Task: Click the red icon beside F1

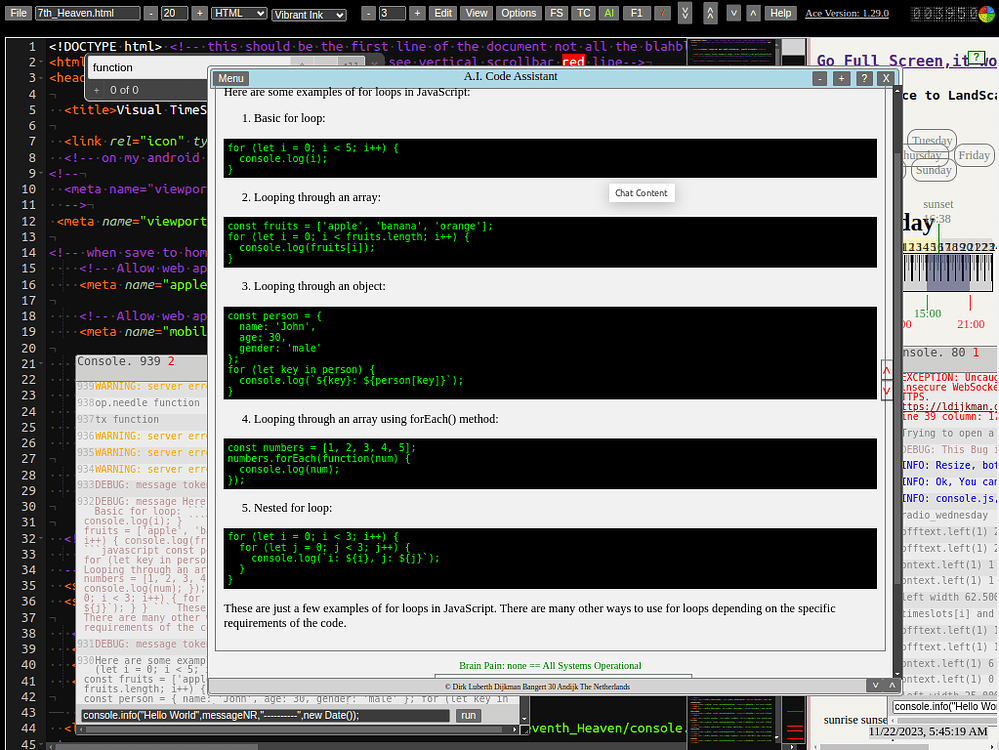Action: click(663, 12)
